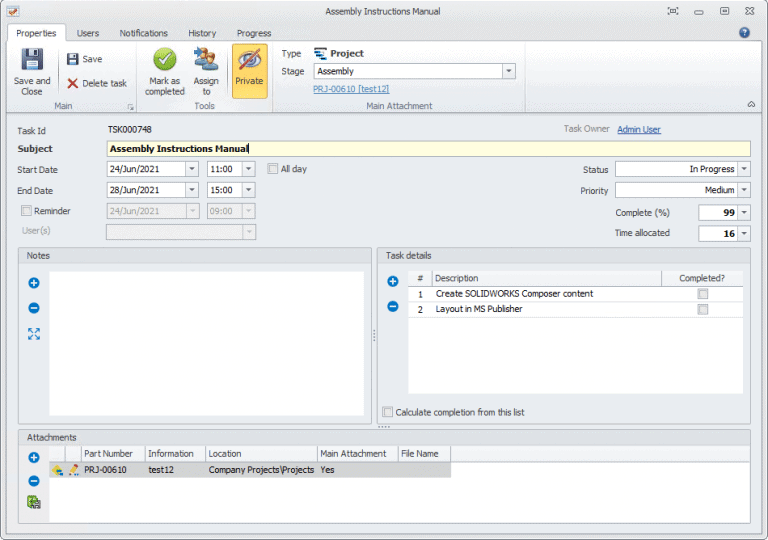Open the Assign to tool
Image resolution: width=768 pixels, height=540 pixels.
[x=206, y=60]
